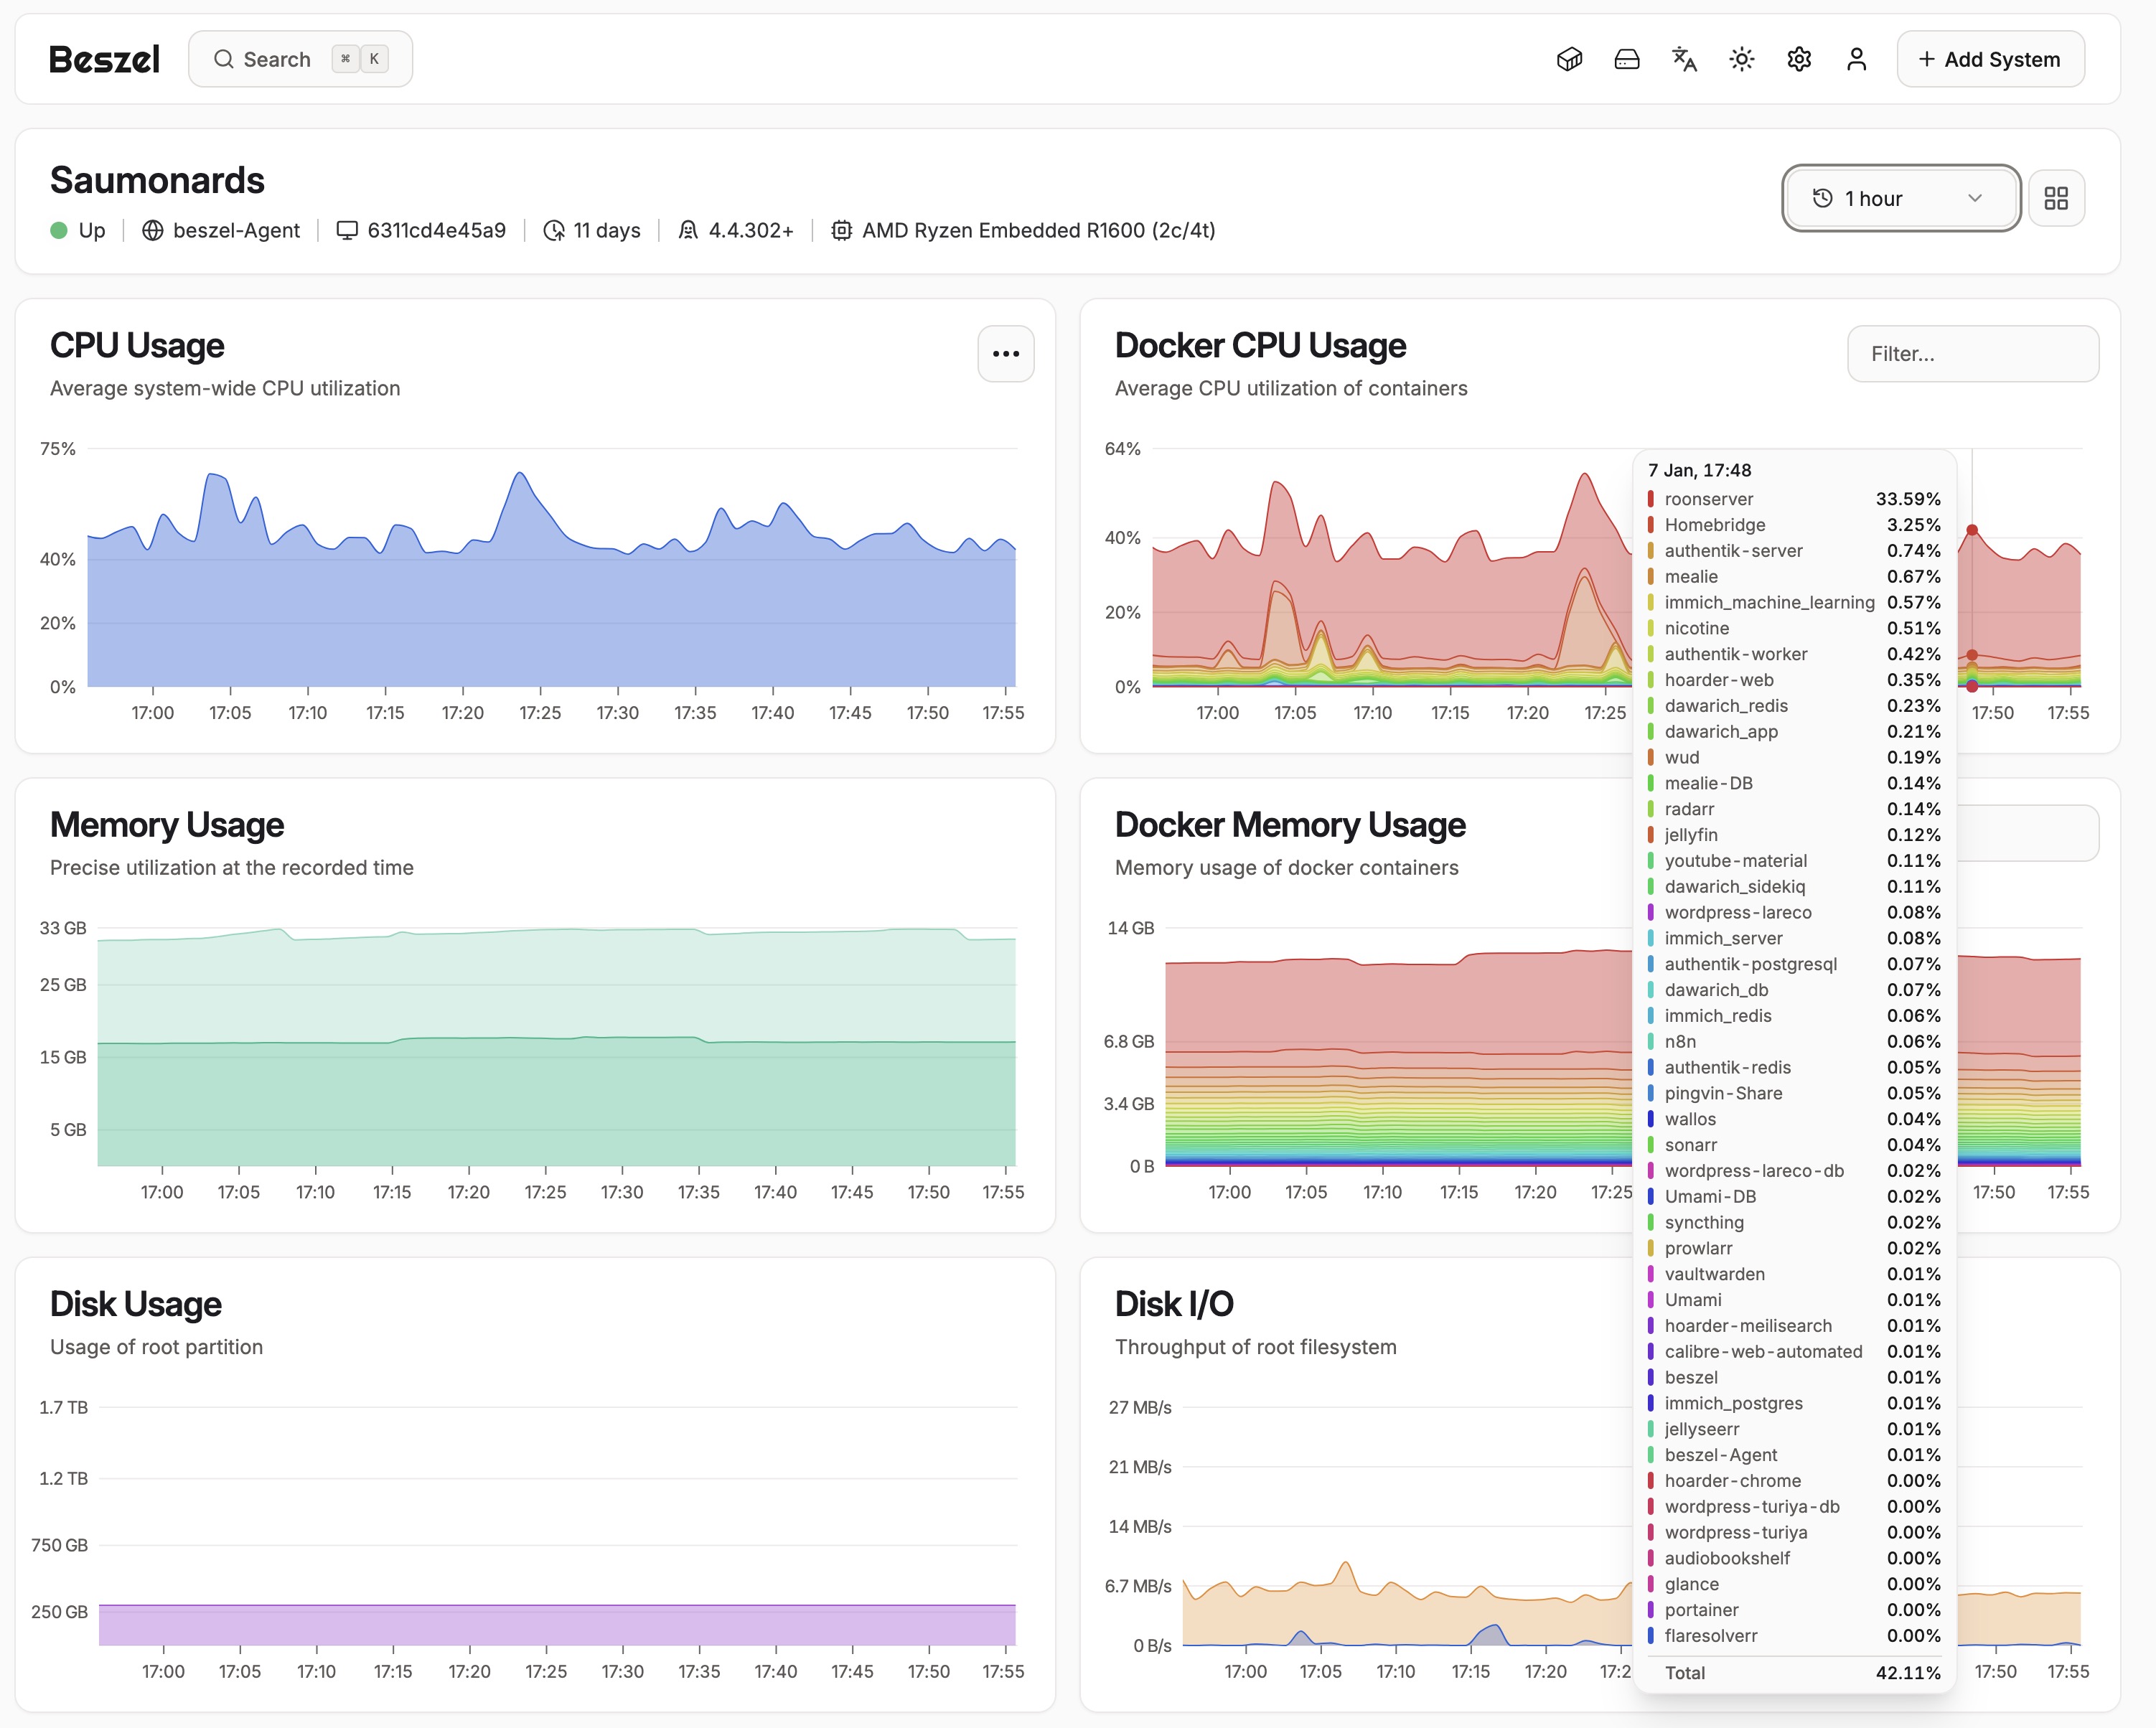
Task: Click the roonserver red color swatch
Action: 1650,499
